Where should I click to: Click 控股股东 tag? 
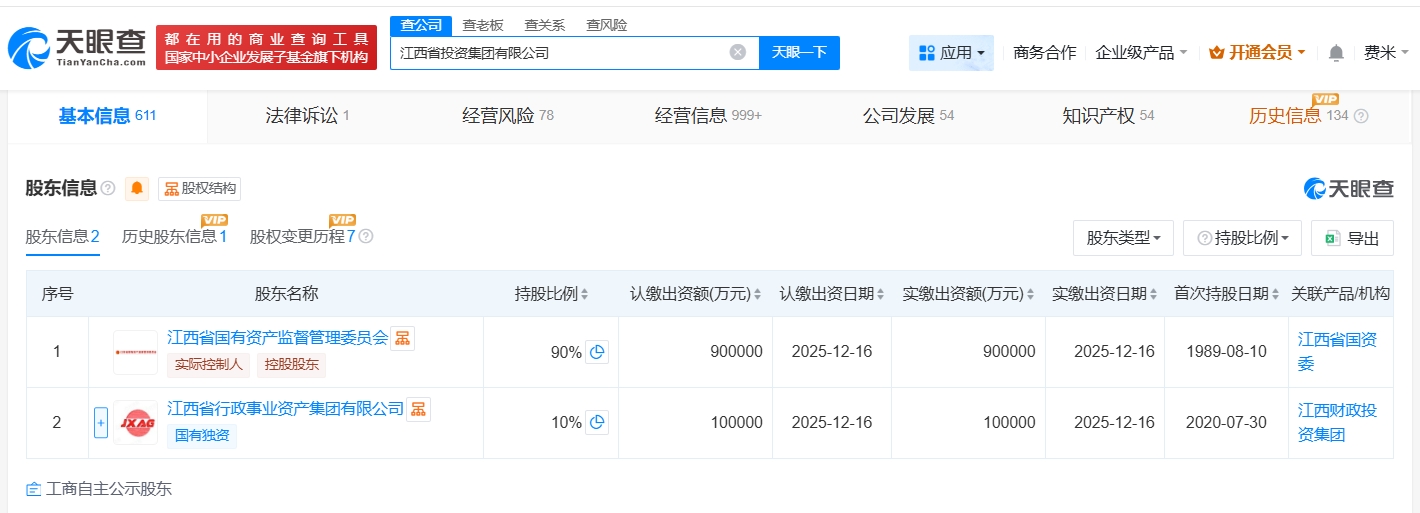292,365
